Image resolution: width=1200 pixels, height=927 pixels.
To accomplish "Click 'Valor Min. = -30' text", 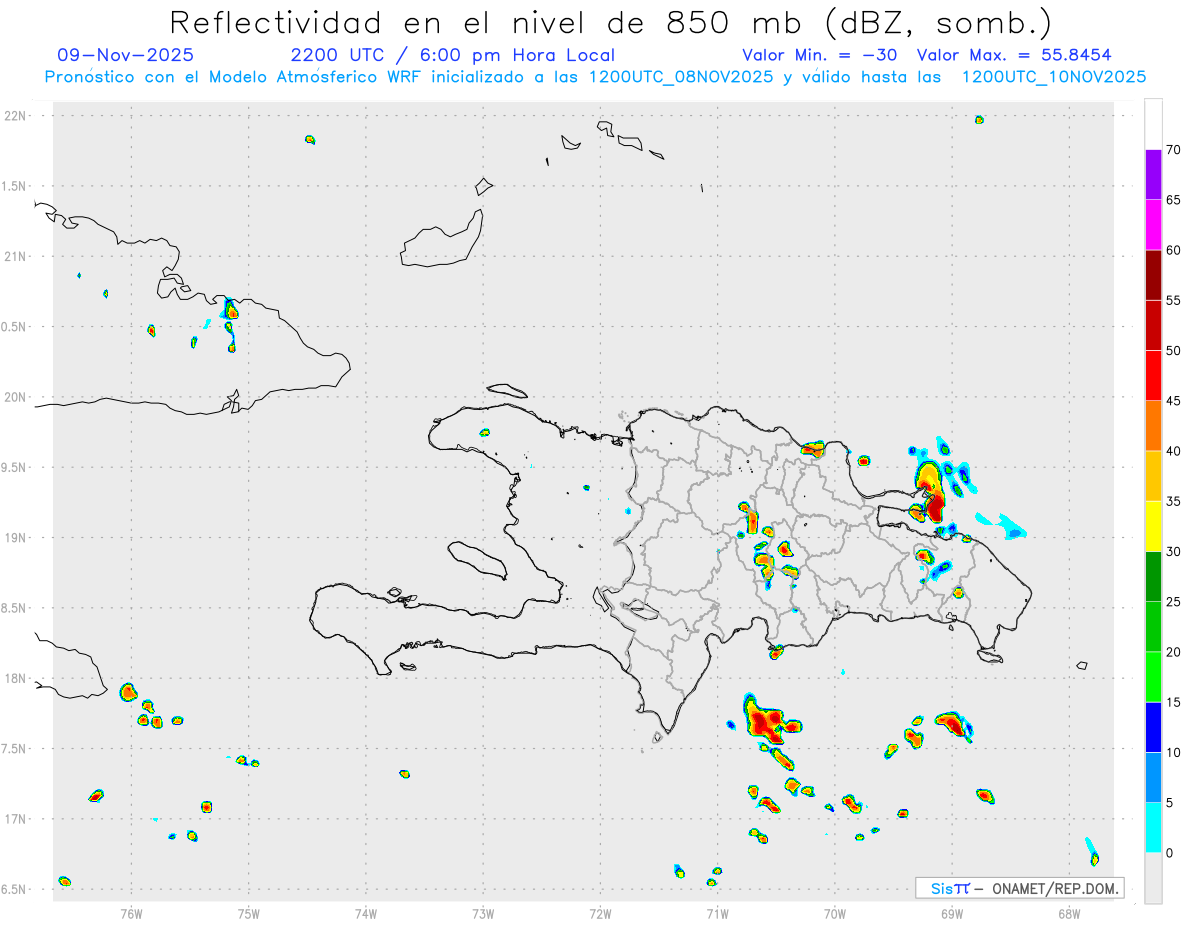I will click(x=820, y=55).
